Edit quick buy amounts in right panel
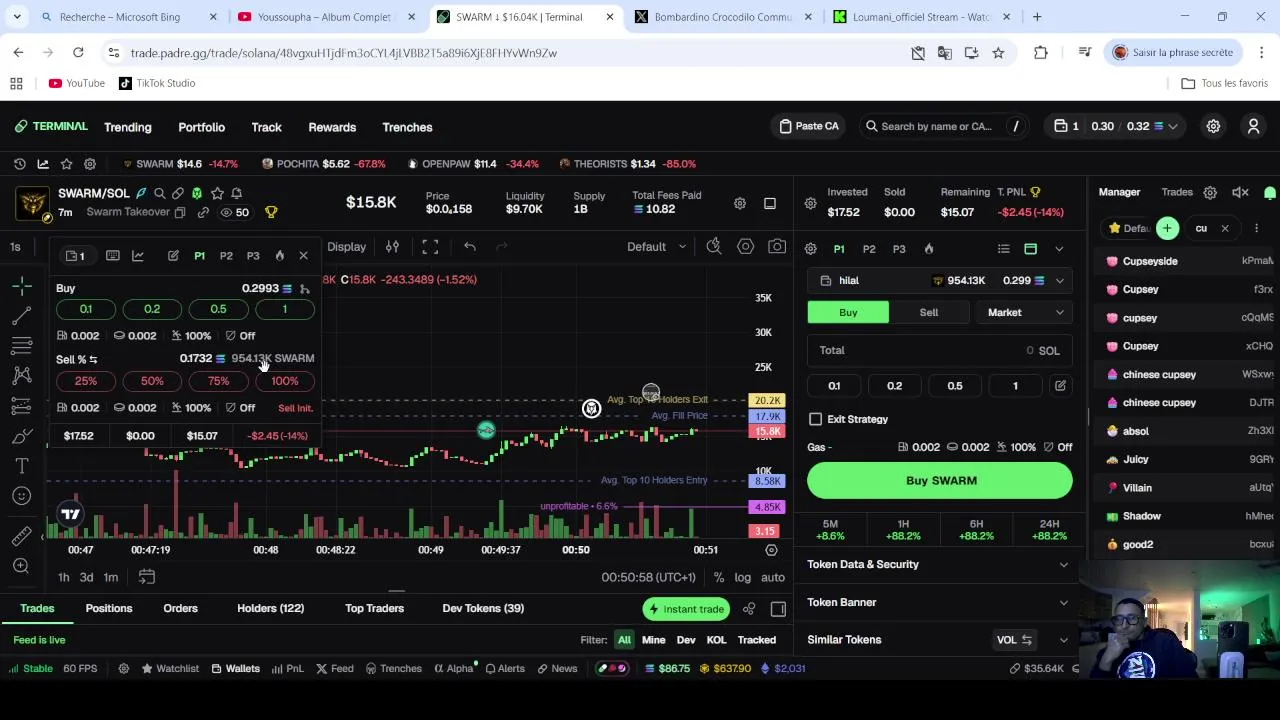 pyautogui.click(x=1060, y=386)
